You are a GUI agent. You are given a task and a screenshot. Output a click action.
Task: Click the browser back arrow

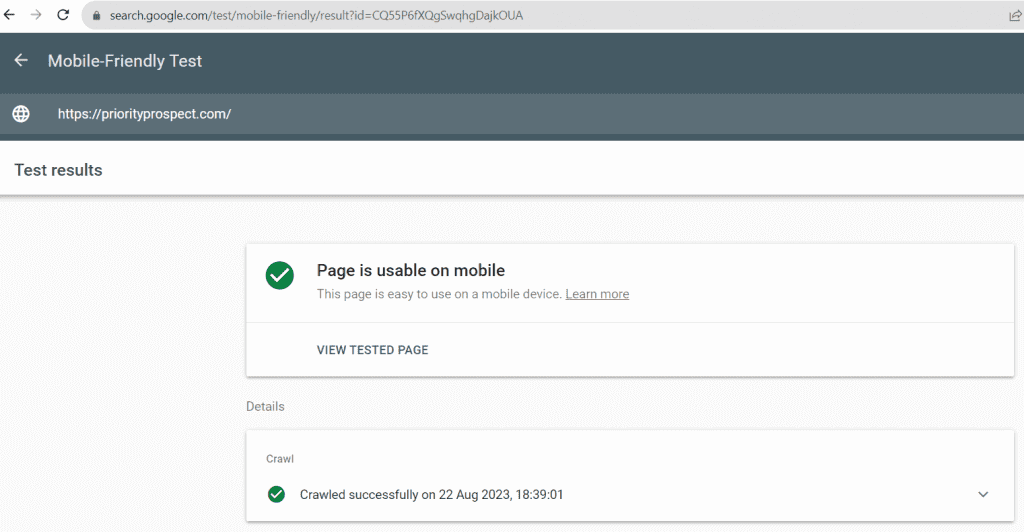[9, 14]
